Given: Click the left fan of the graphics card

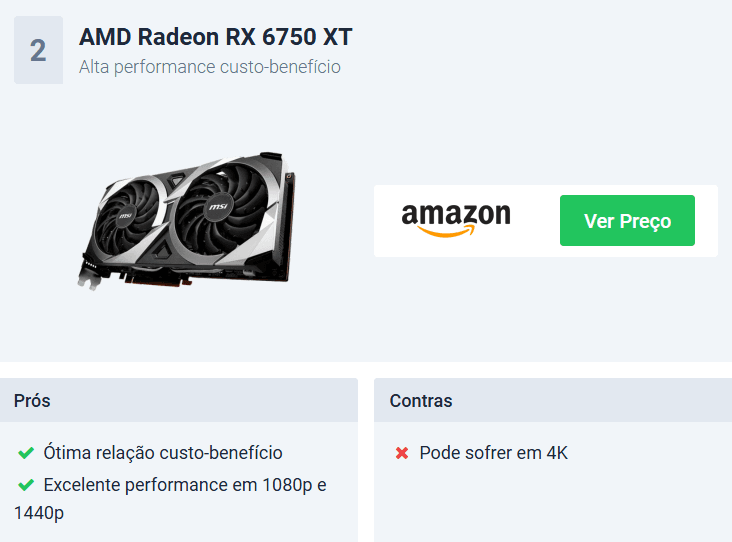Looking at the screenshot, I should [126, 216].
